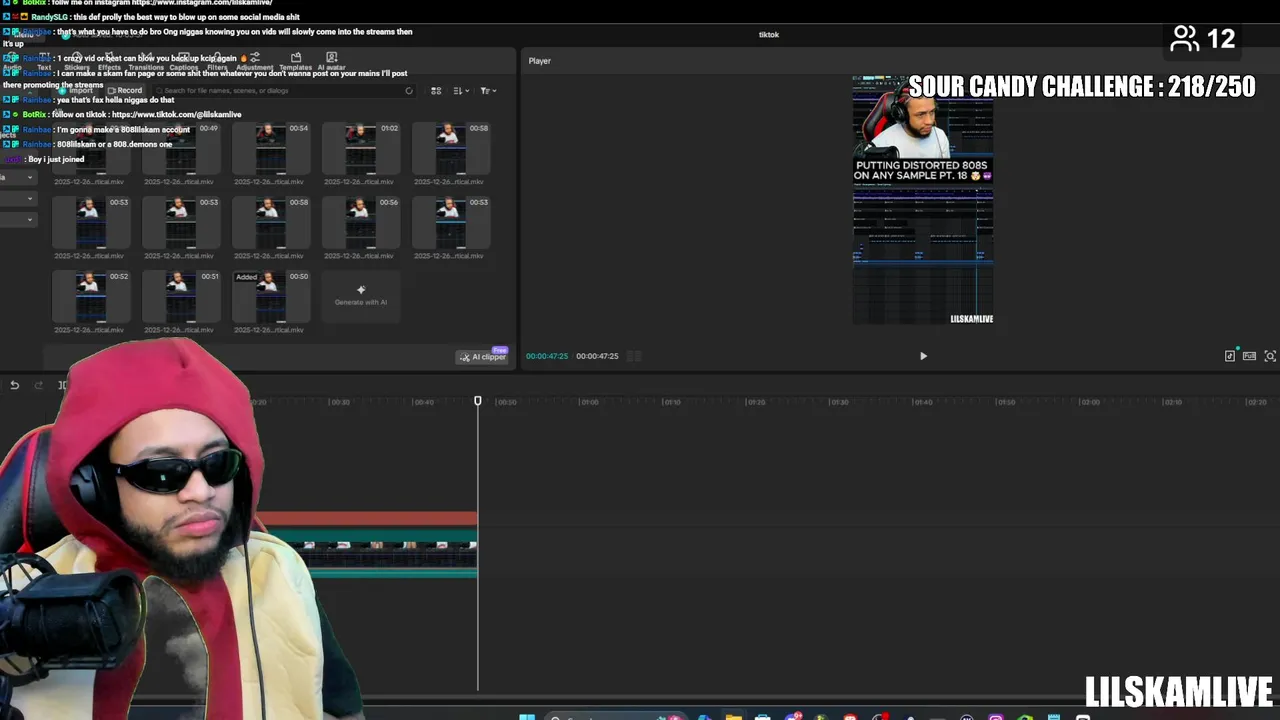Open the TikTok export icon in Player
Image resolution: width=1280 pixels, height=720 pixels.
click(x=1230, y=356)
